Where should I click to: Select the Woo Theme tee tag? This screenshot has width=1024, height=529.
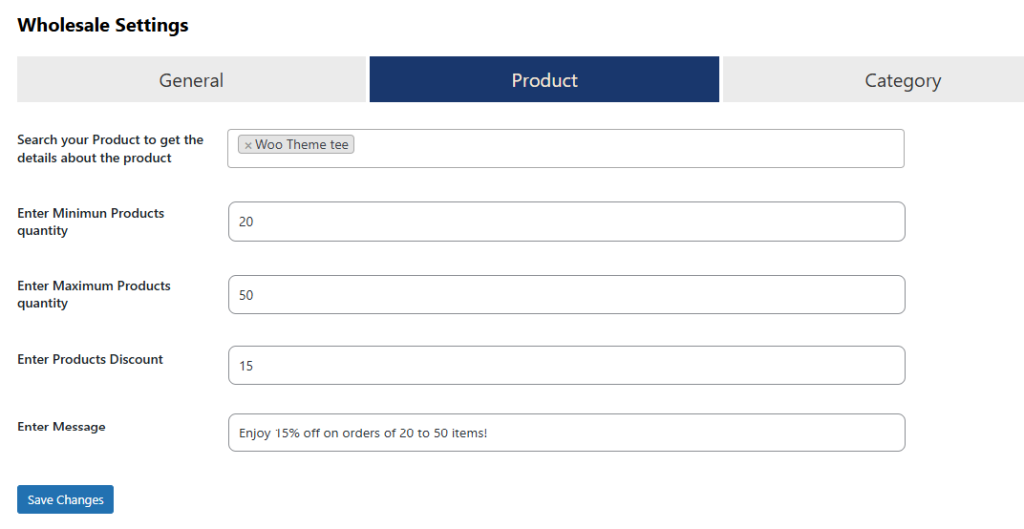coord(302,145)
